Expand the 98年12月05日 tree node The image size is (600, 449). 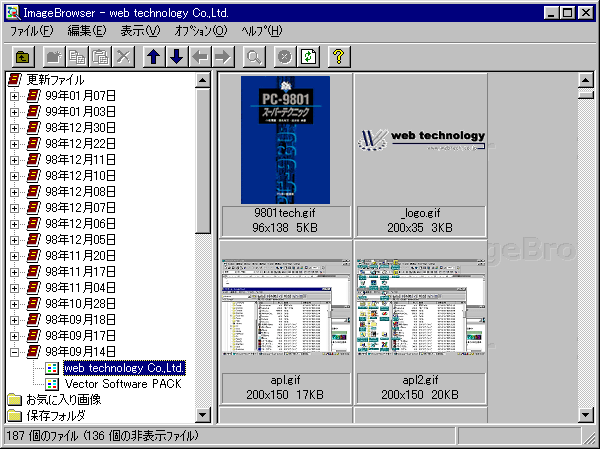coord(14,240)
